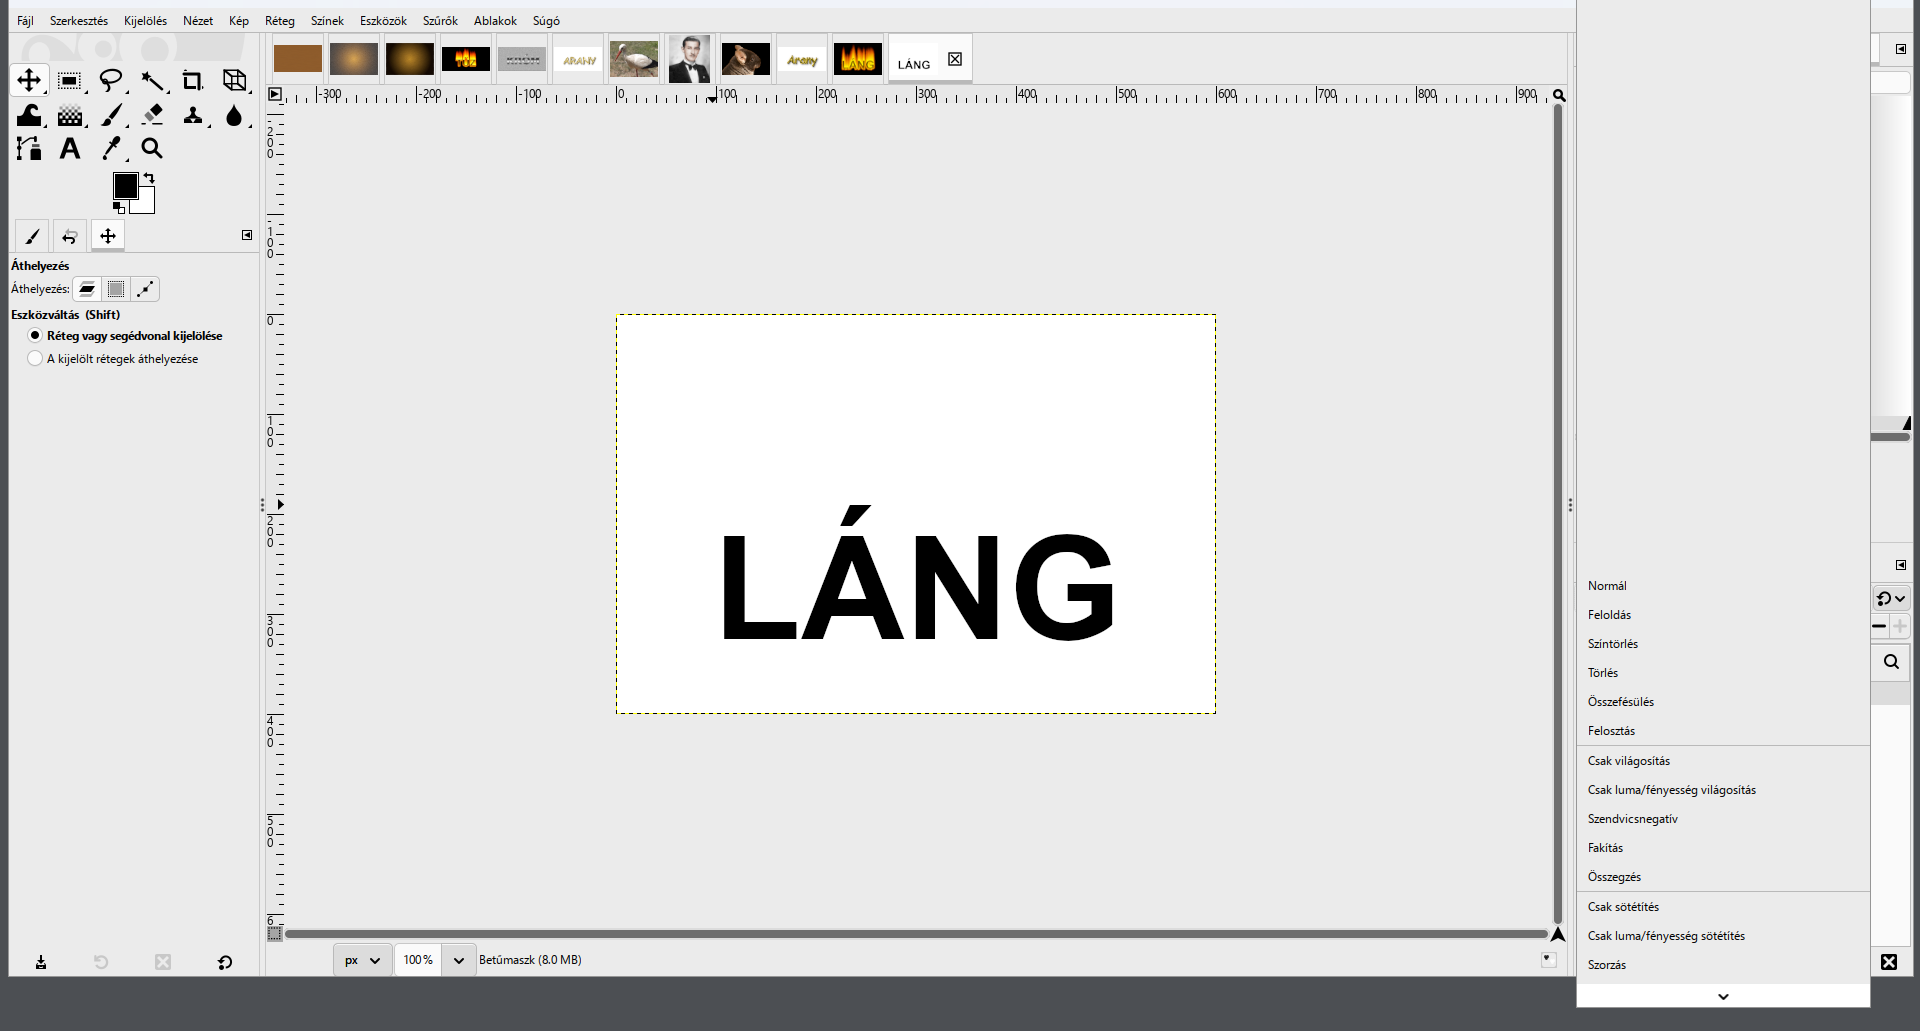Viewport: 1920px width, 1031px height.
Task: Open the layer mode switch dropdown
Action: click(1891, 598)
